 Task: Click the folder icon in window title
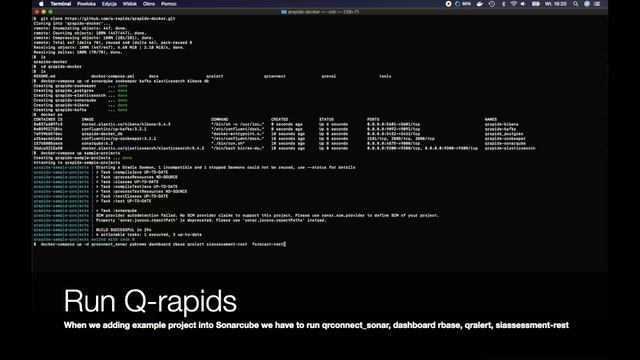pyautogui.click(x=284, y=12)
